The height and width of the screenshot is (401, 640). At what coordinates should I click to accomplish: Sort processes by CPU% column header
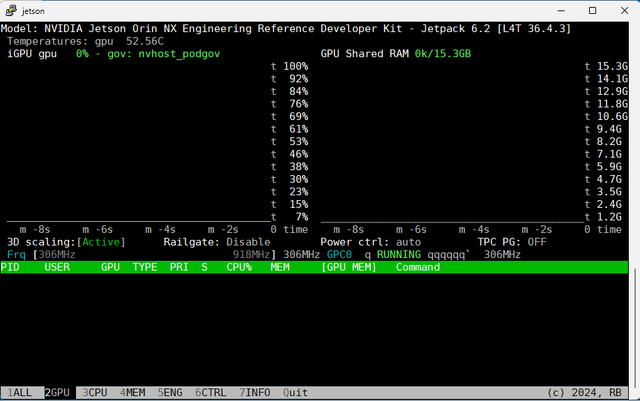[239, 268]
